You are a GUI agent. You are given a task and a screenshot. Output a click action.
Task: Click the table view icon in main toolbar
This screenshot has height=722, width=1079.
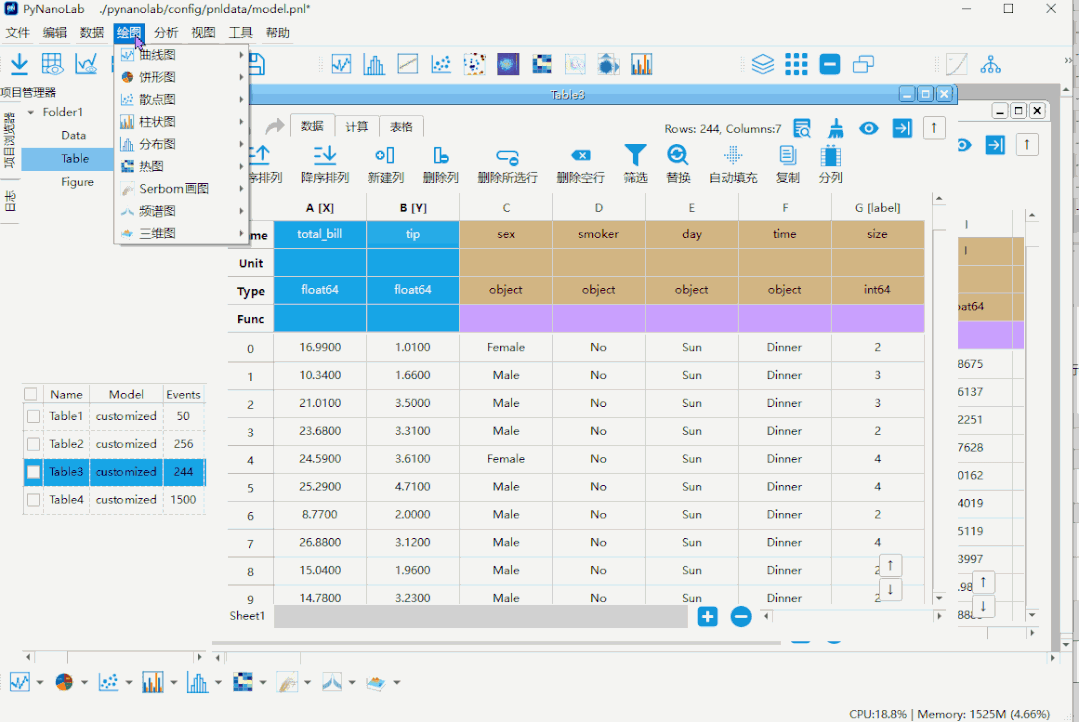click(52, 64)
